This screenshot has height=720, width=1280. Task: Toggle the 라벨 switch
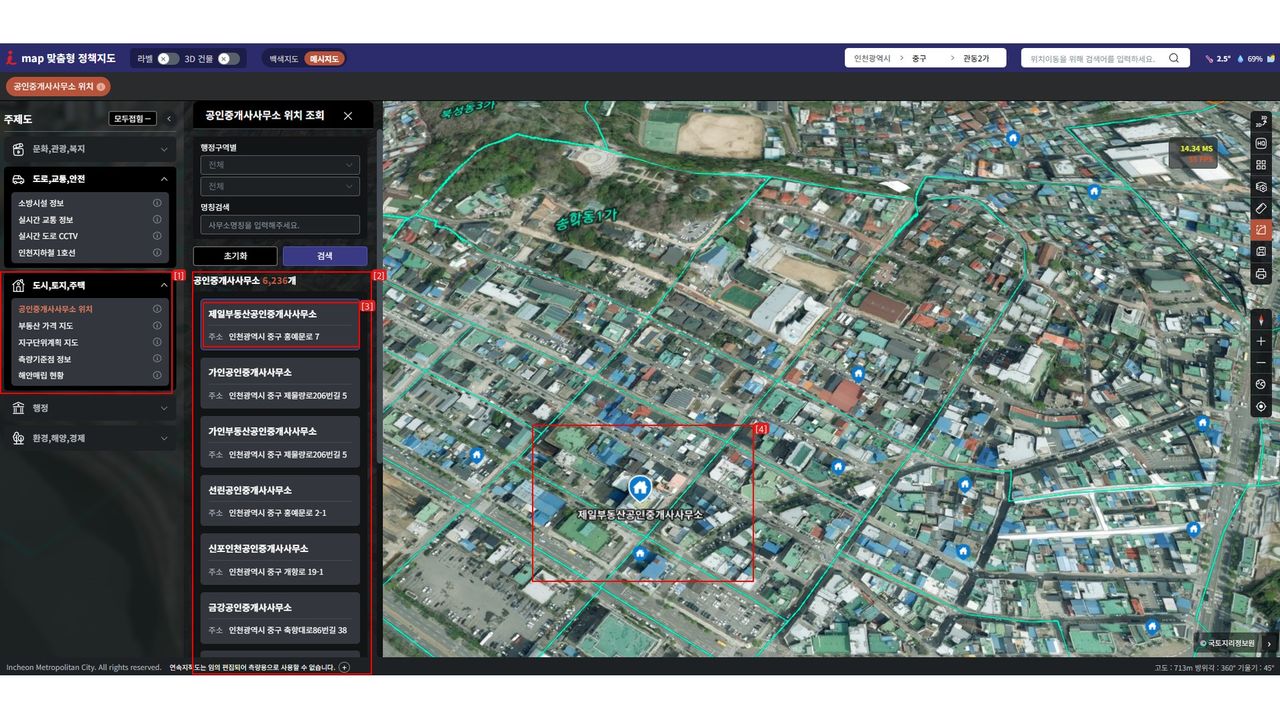click(168, 59)
